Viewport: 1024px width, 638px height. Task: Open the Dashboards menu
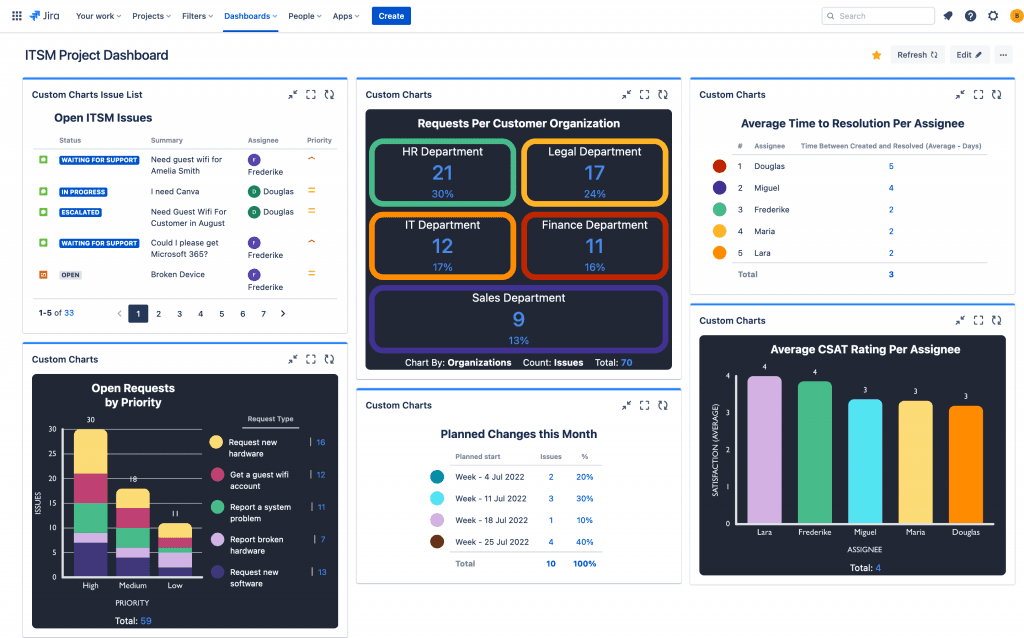pyautogui.click(x=250, y=16)
